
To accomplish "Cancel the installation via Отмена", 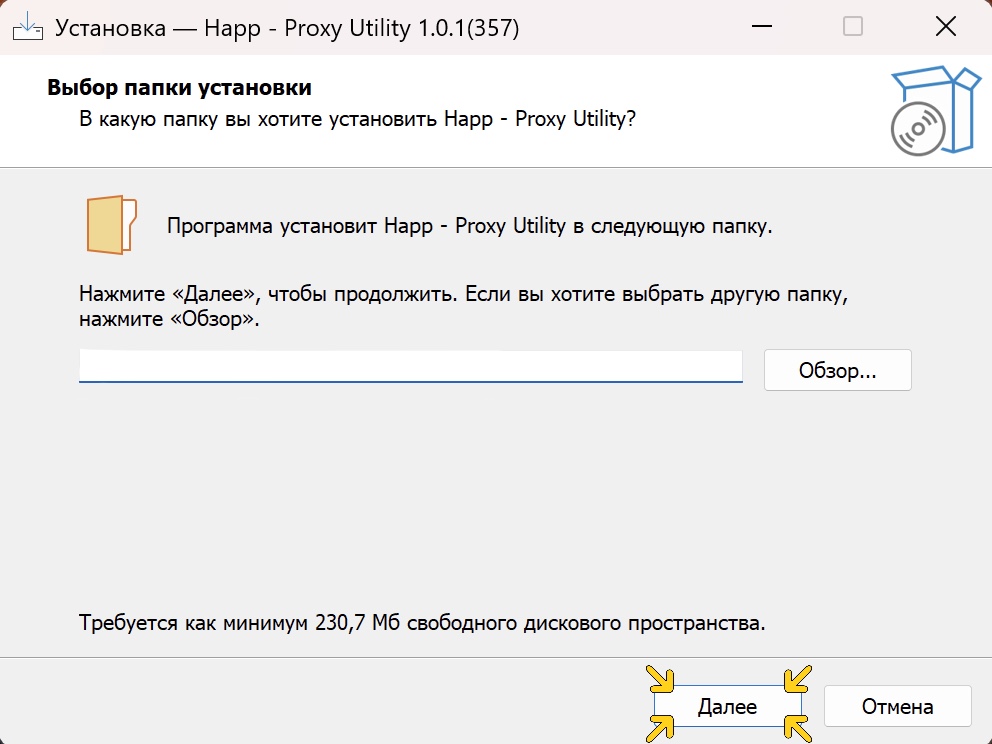I will click(897, 706).
